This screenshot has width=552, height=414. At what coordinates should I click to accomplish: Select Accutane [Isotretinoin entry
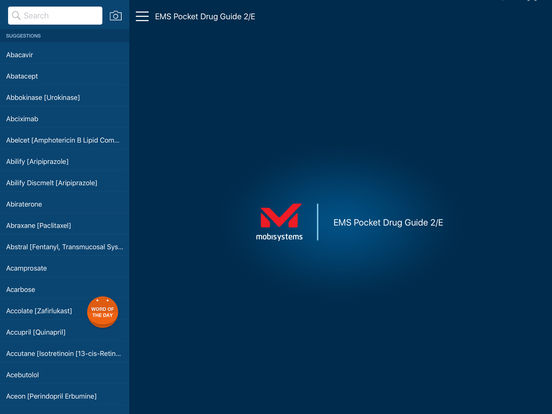[x=64, y=353]
